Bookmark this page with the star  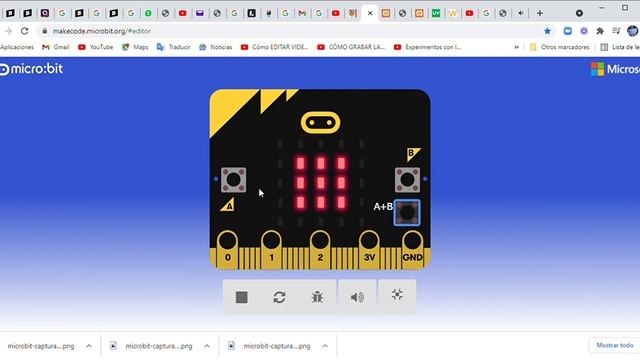coord(547,31)
